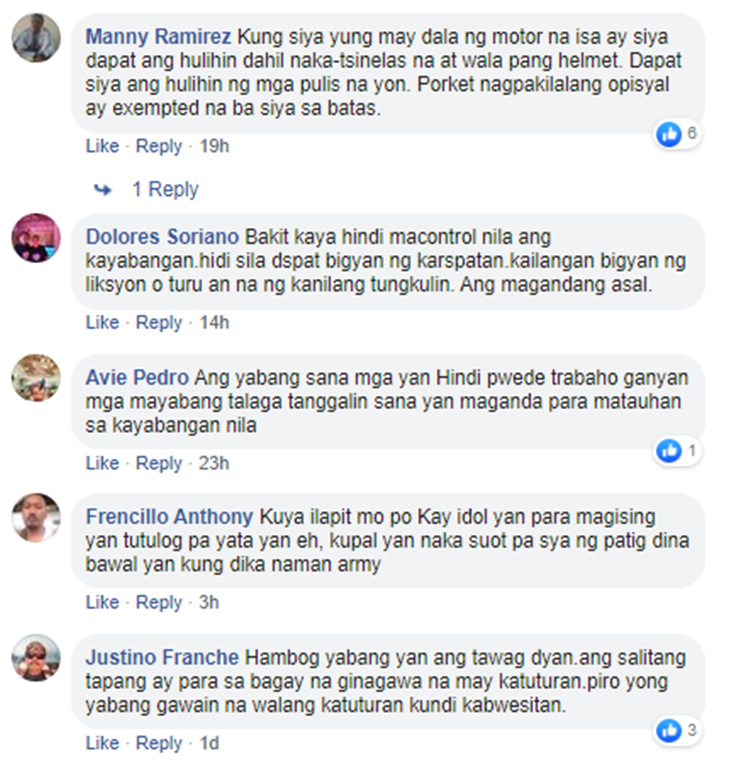This screenshot has height=765, width=750.
Task: Open Dolores Soriano's avatar
Action: [x=36, y=238]
